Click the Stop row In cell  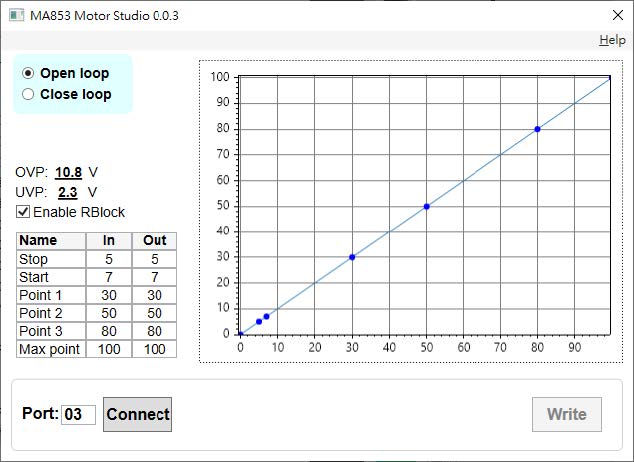click(109, 259)
